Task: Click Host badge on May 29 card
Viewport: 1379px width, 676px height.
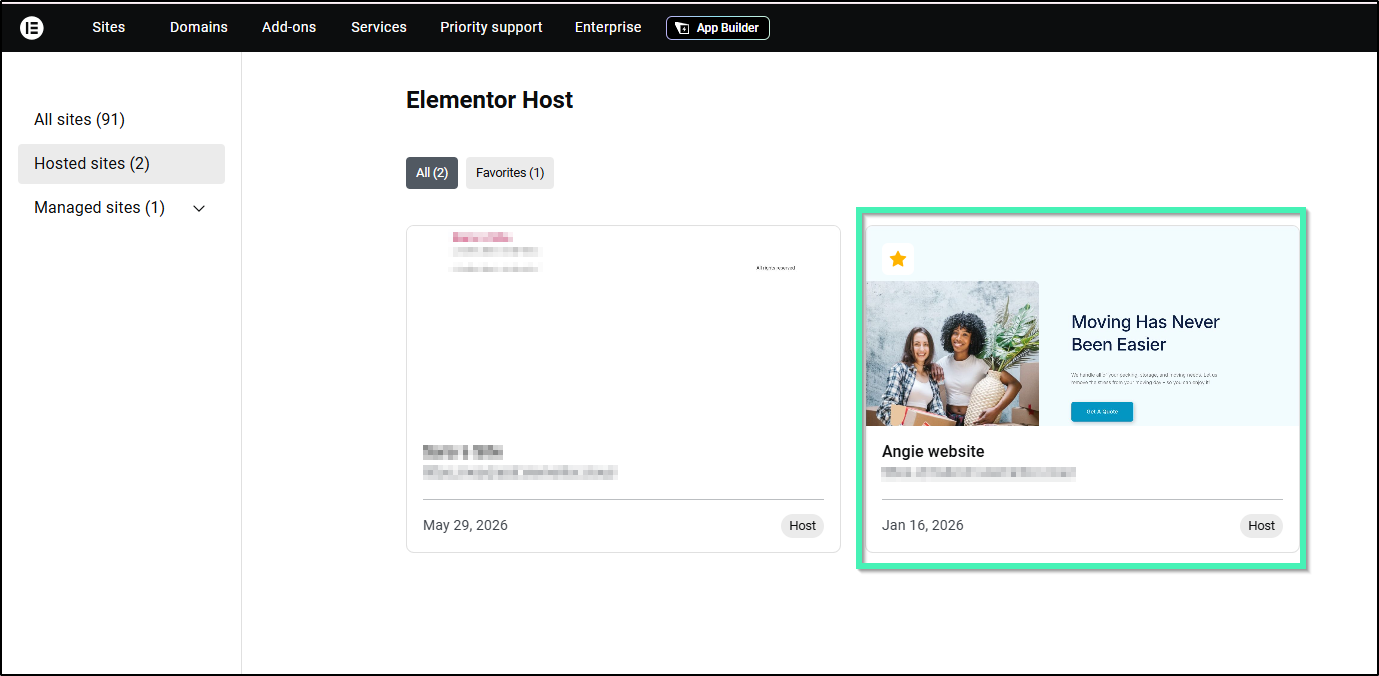Action: tap(802, 526)
